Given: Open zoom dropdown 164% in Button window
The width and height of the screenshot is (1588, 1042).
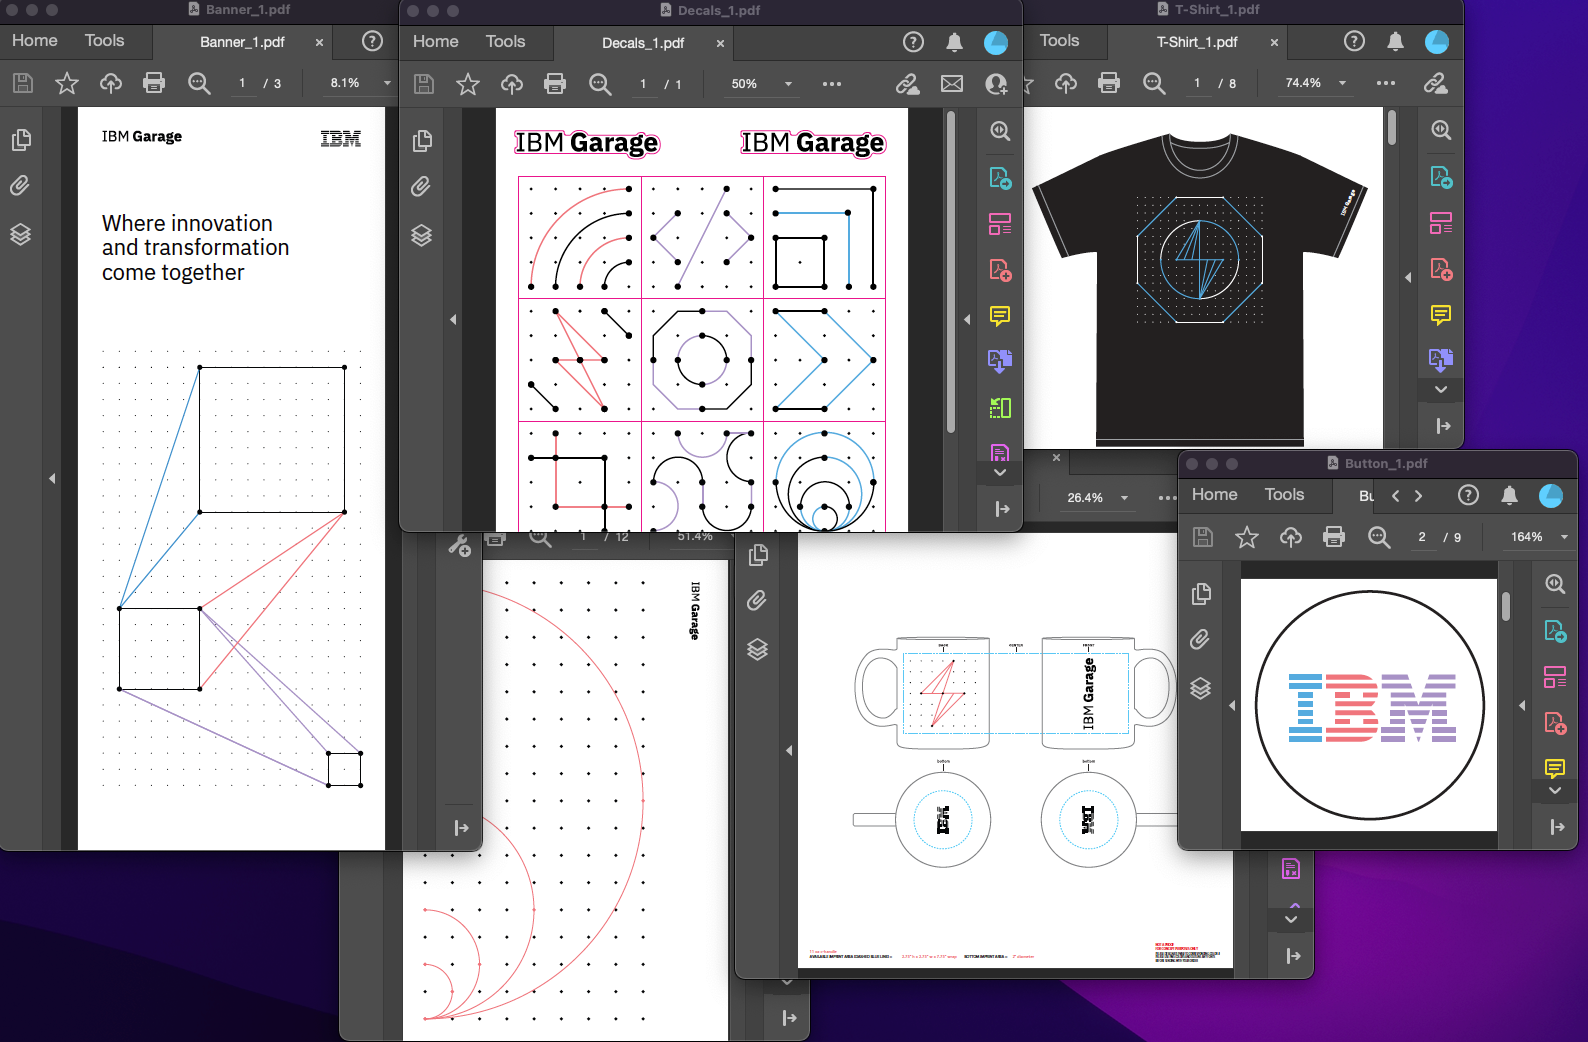Looking at the screenshot, I should (x=1565, y=537).
